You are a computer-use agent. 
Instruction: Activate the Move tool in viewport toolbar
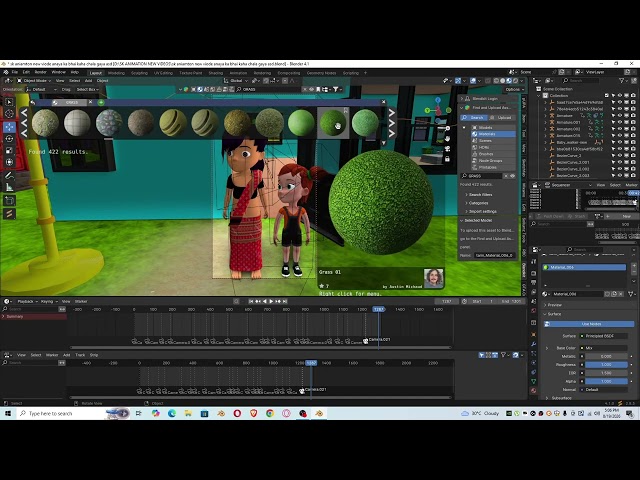tap(9, 127)
